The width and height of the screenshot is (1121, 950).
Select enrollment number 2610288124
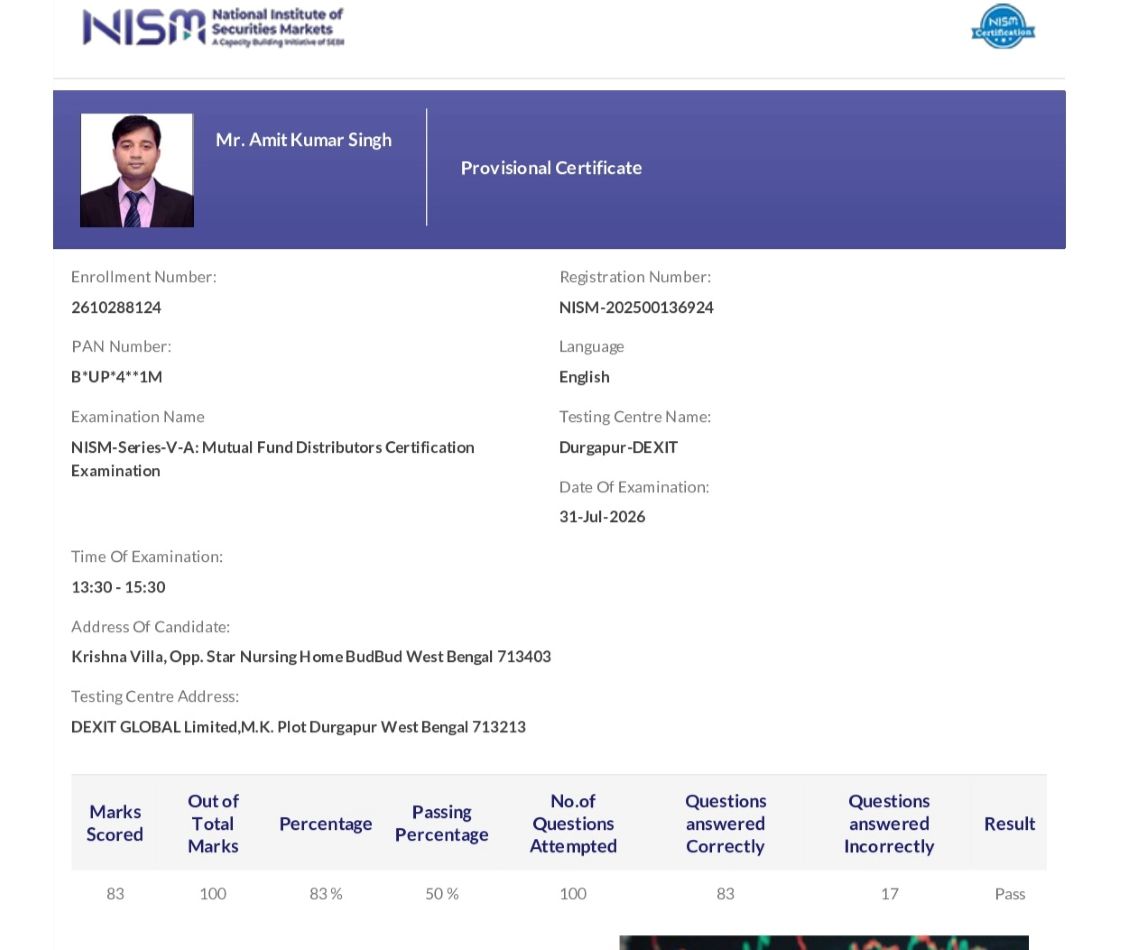coord(116,307)
